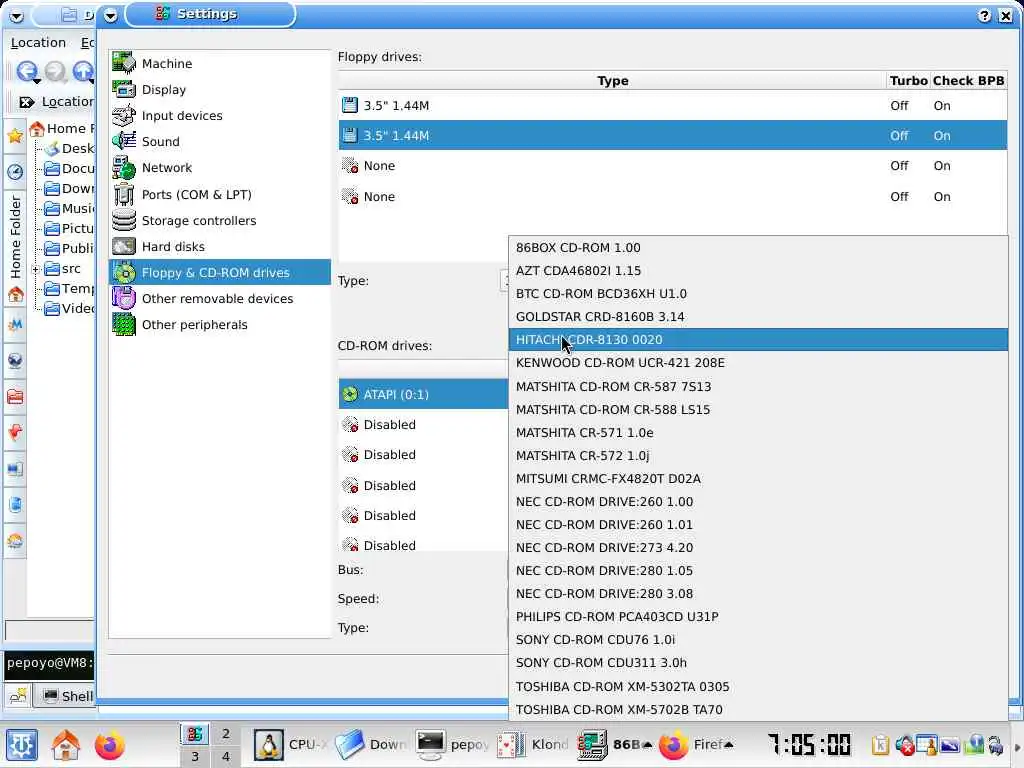Image resolution: width=1024 pixels, height=768 pixels.
Task: Select MATSHITA CD-ROM CR-588 LS15
Action: point(758,409)
